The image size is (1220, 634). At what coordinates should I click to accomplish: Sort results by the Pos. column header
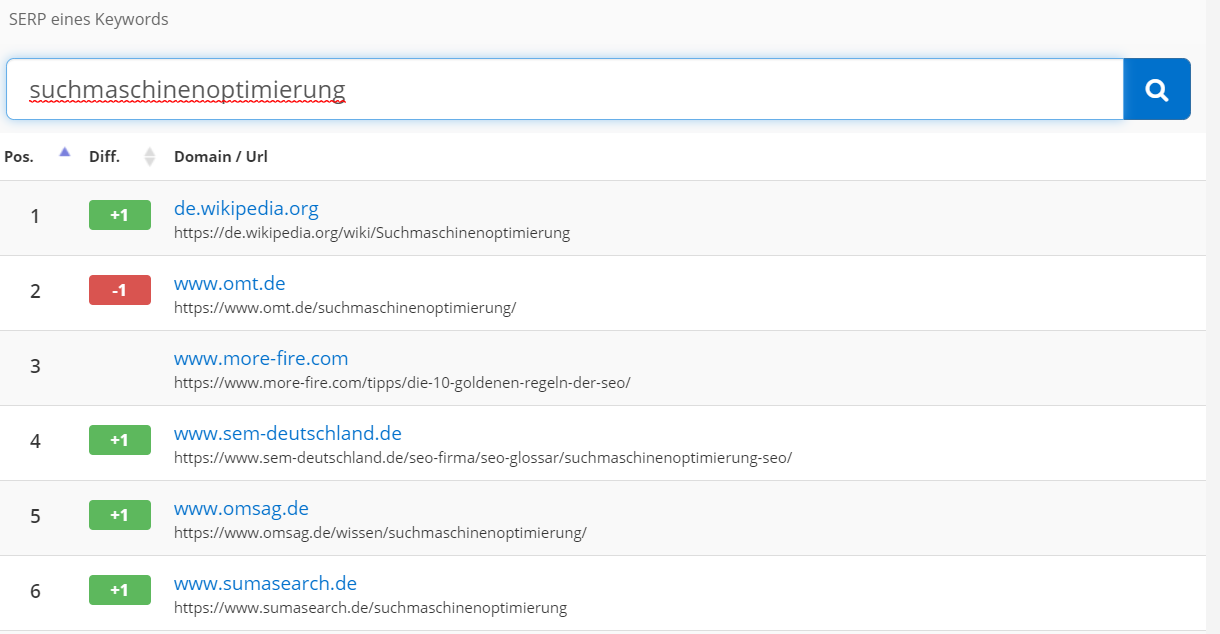pos(21,156)
